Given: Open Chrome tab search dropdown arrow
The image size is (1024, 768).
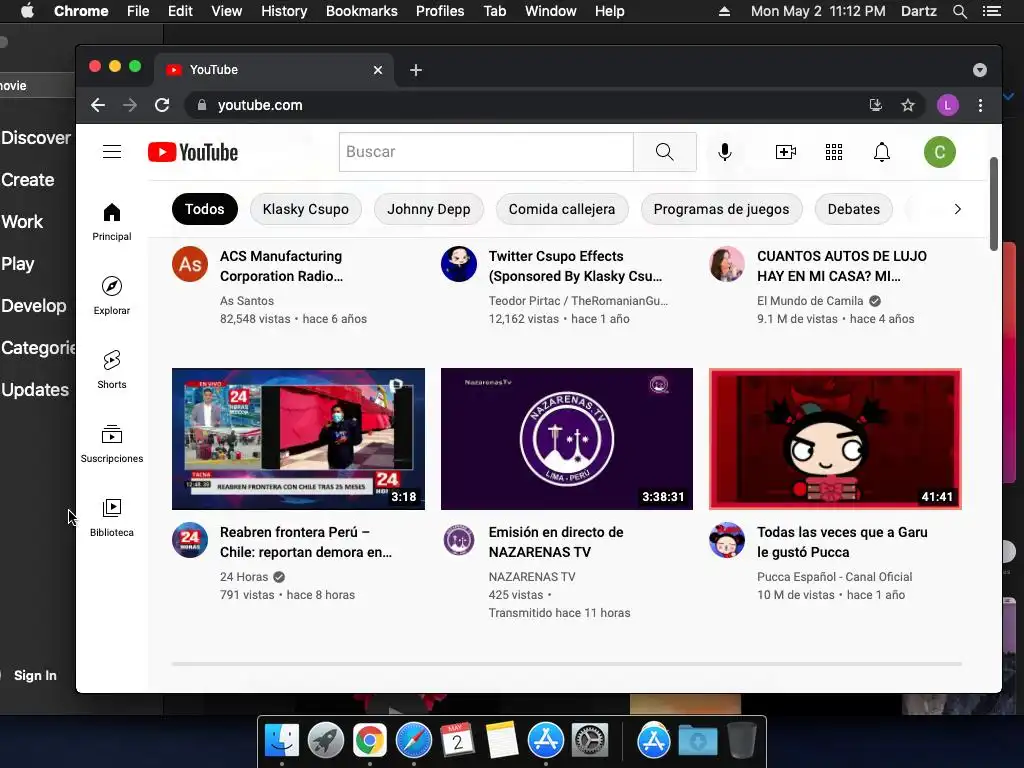Looking at the screenshot, I should coord(980,70).
